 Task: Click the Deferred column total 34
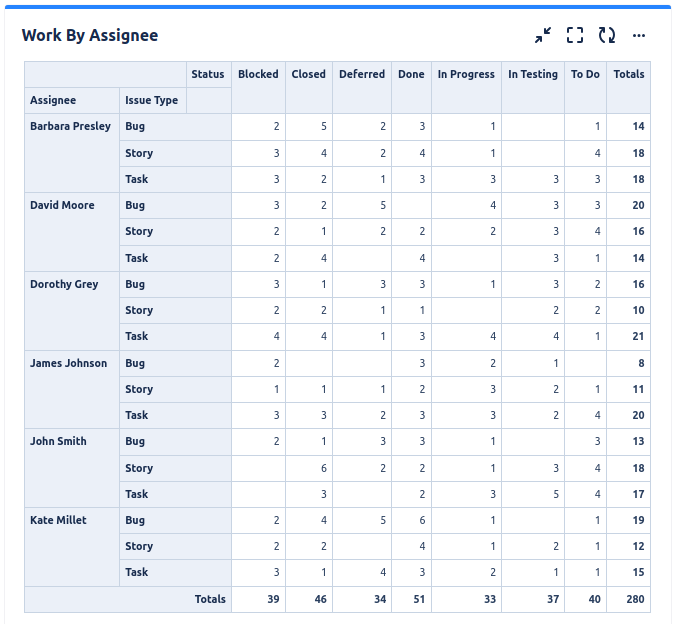pos(362,599)
